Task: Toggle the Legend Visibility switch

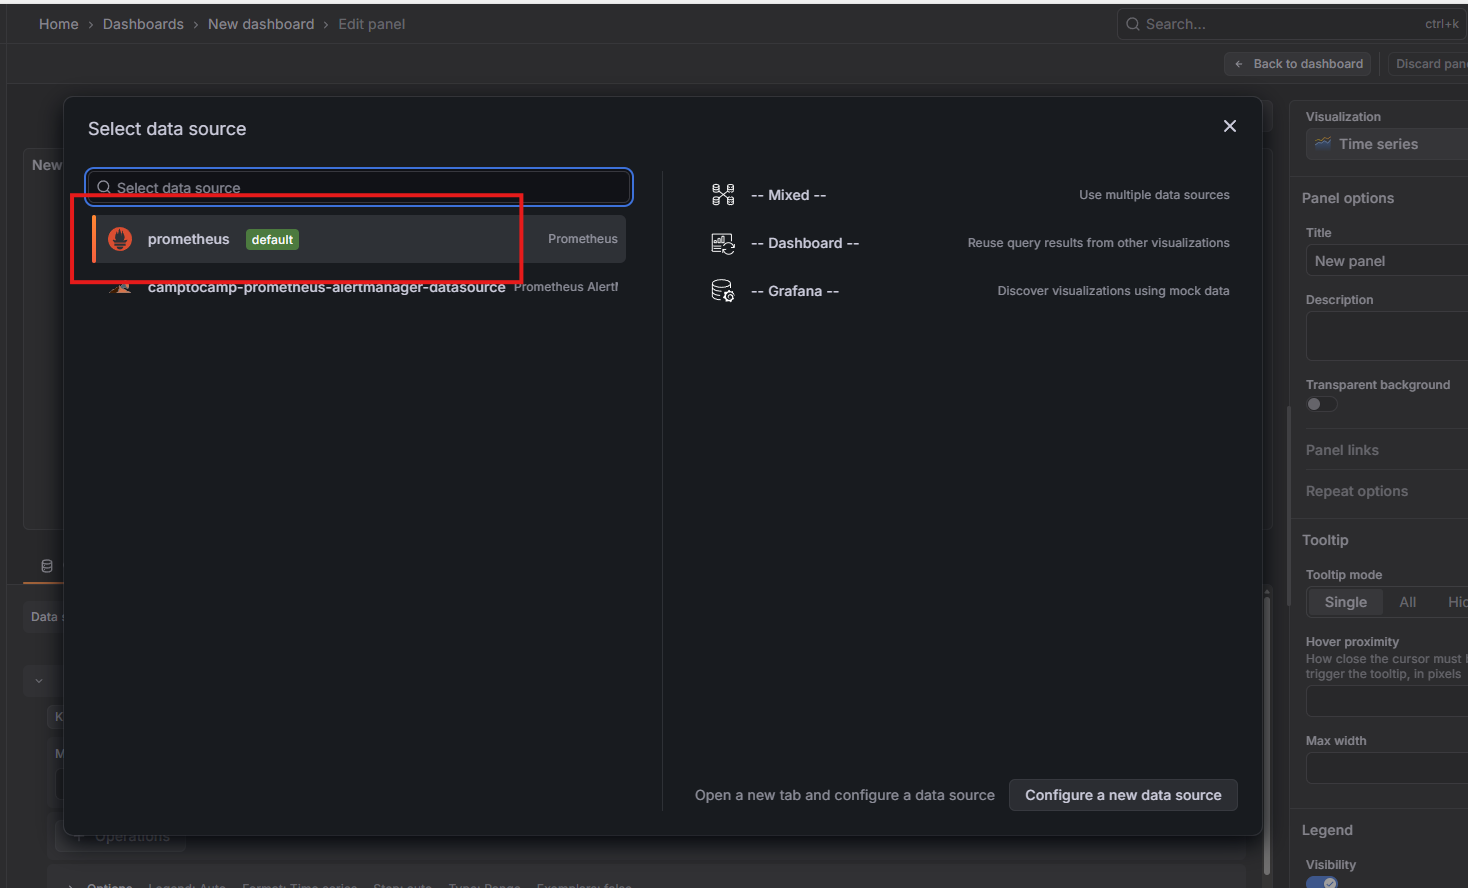Action: (1322, 882)
